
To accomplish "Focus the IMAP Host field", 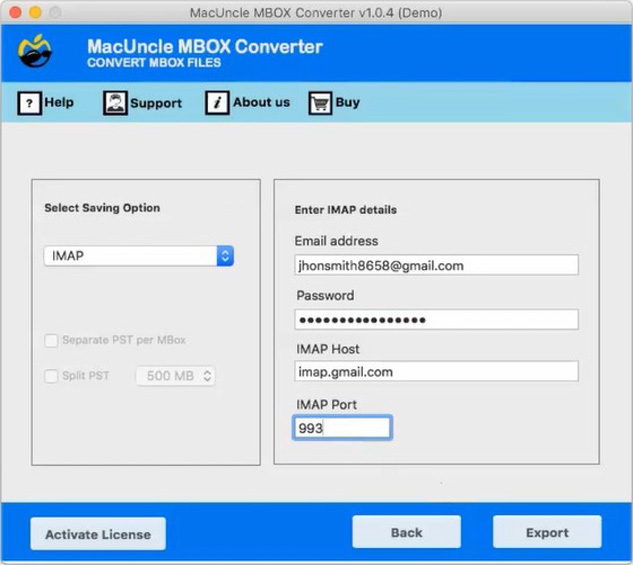I will (436, 371).
